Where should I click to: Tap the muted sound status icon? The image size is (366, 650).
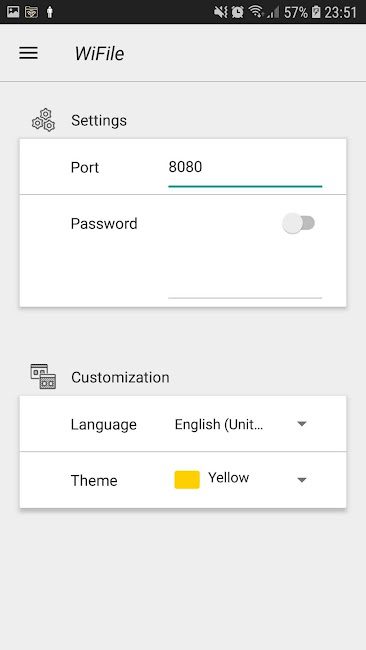(x=221, y=12)
